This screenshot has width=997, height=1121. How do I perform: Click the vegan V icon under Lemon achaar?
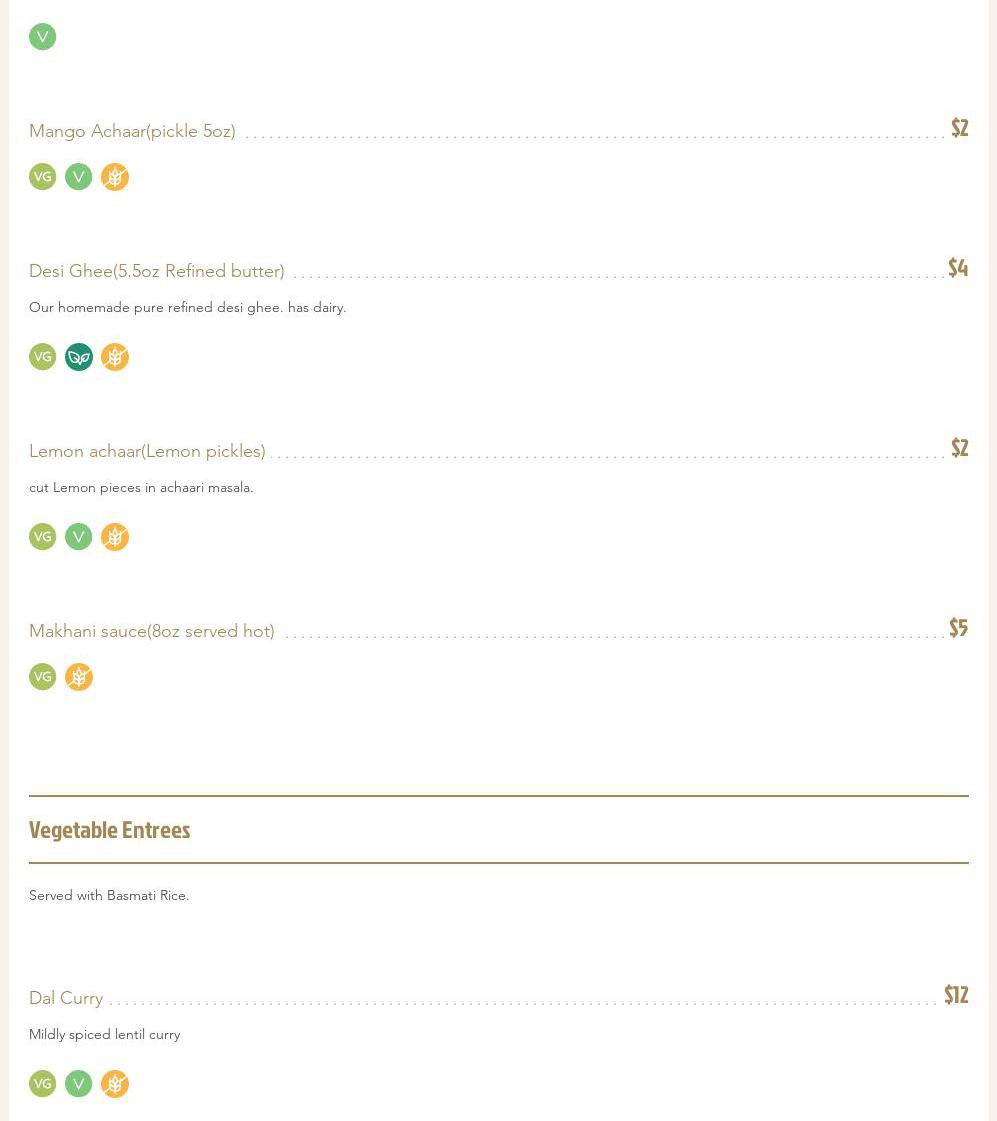point(79,537)
